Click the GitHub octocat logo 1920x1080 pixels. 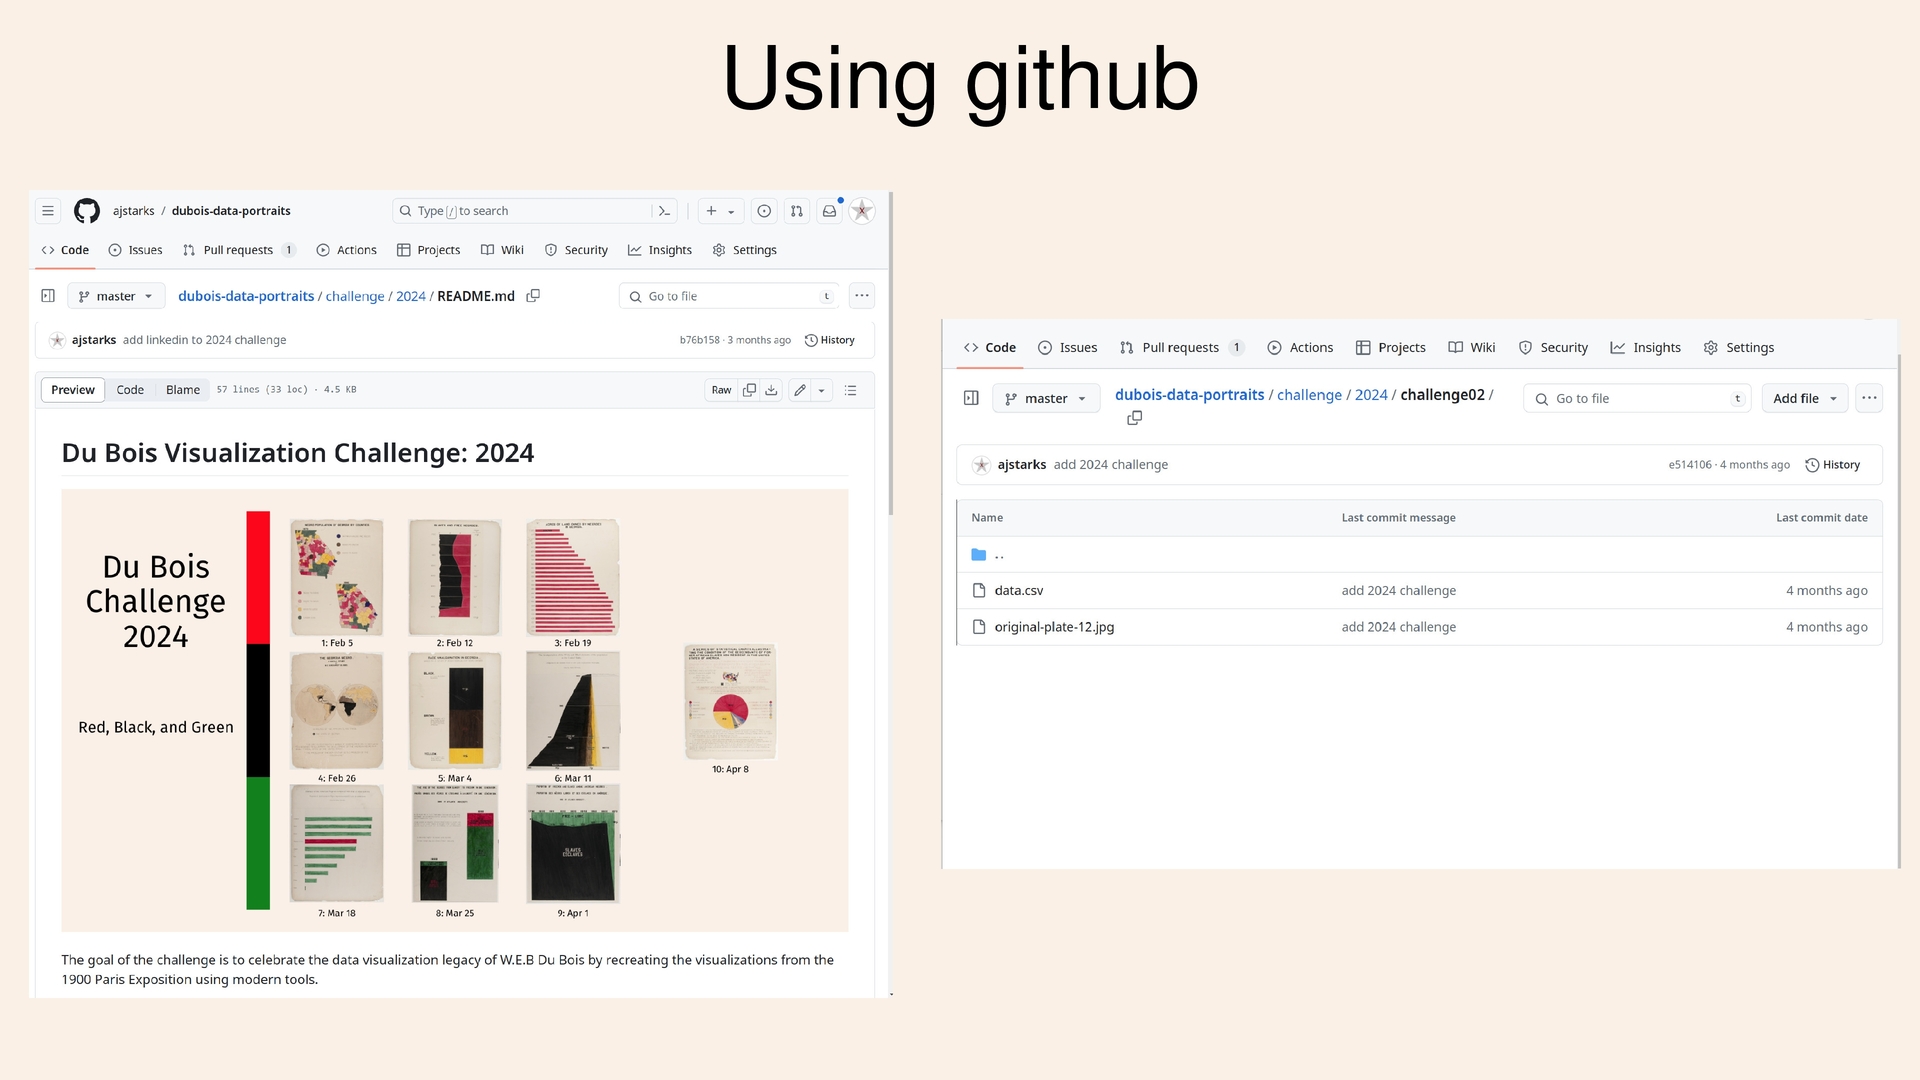[87, 211]
